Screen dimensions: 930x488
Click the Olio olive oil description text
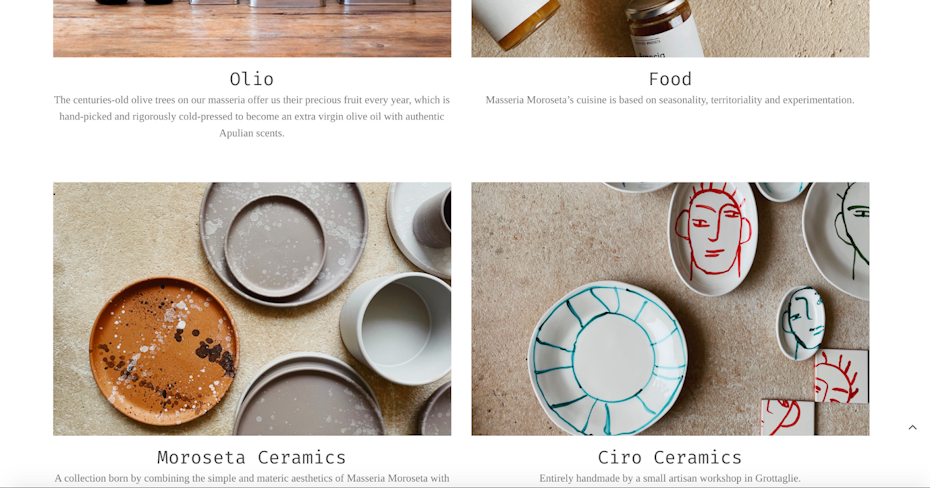251,116
